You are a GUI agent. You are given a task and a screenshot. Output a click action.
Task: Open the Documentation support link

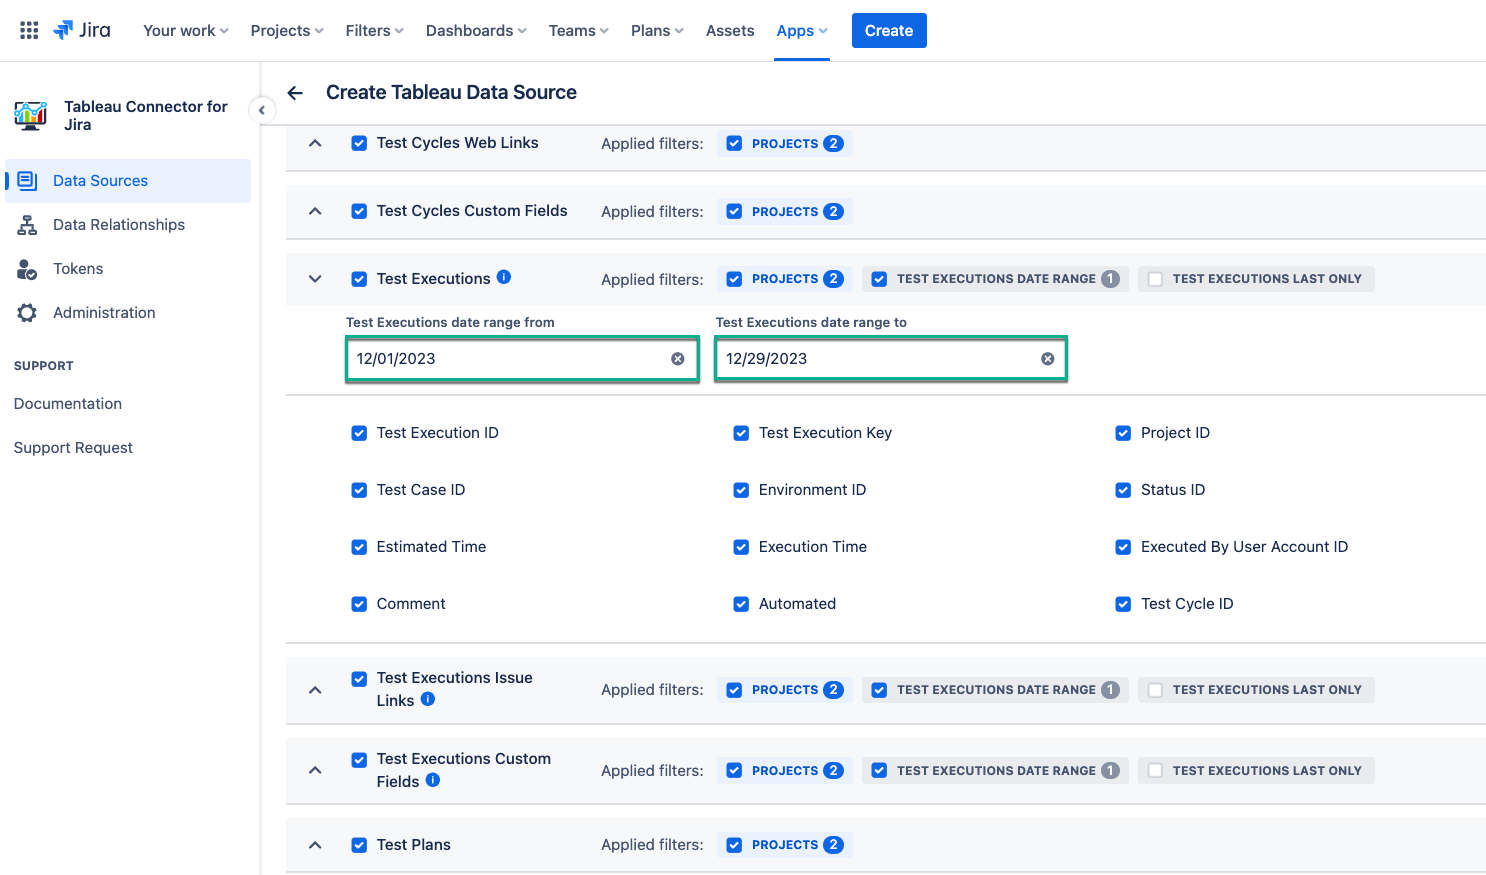click(68, 404)
